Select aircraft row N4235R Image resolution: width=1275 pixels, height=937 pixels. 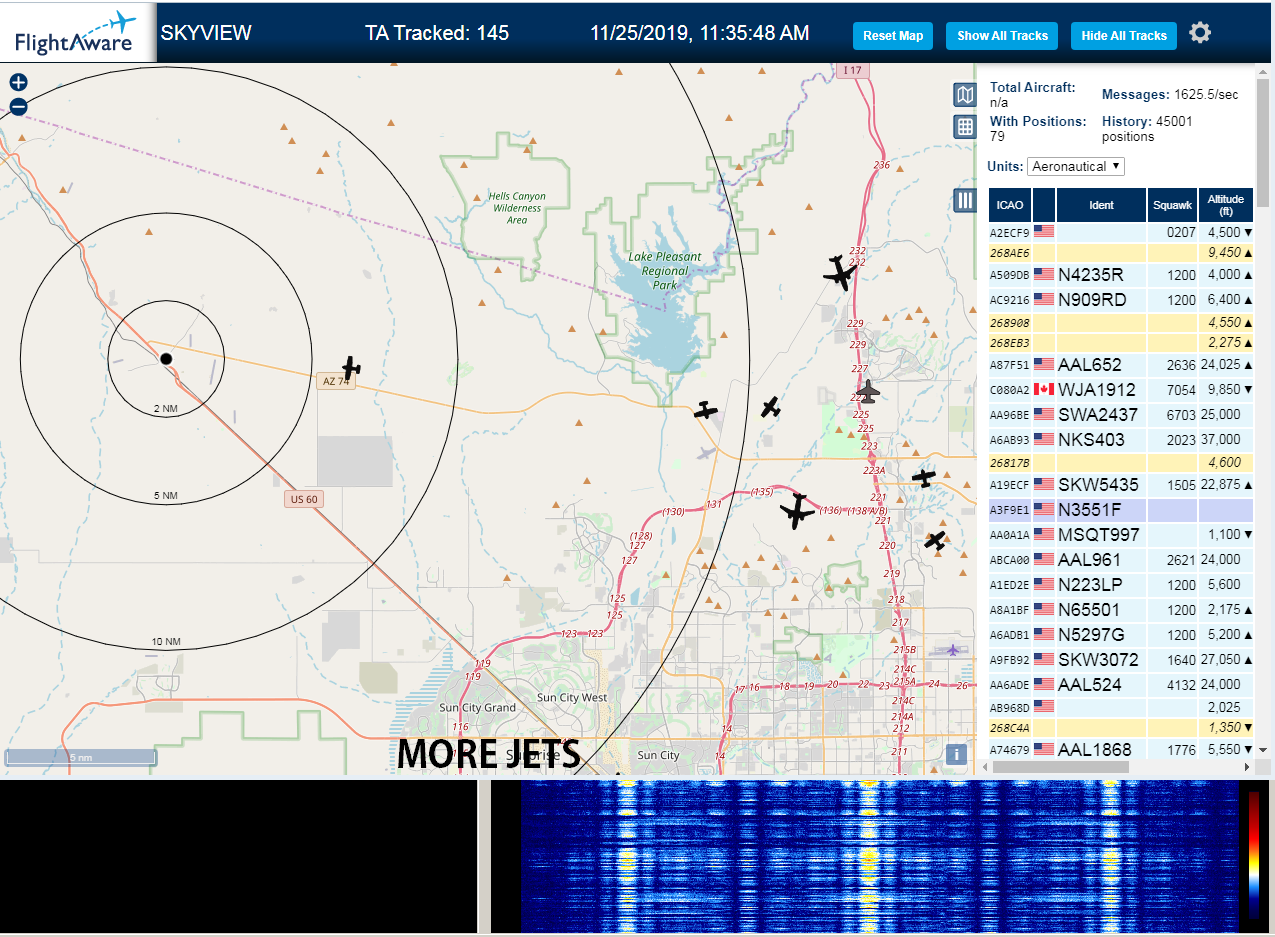coord(1121,275)
